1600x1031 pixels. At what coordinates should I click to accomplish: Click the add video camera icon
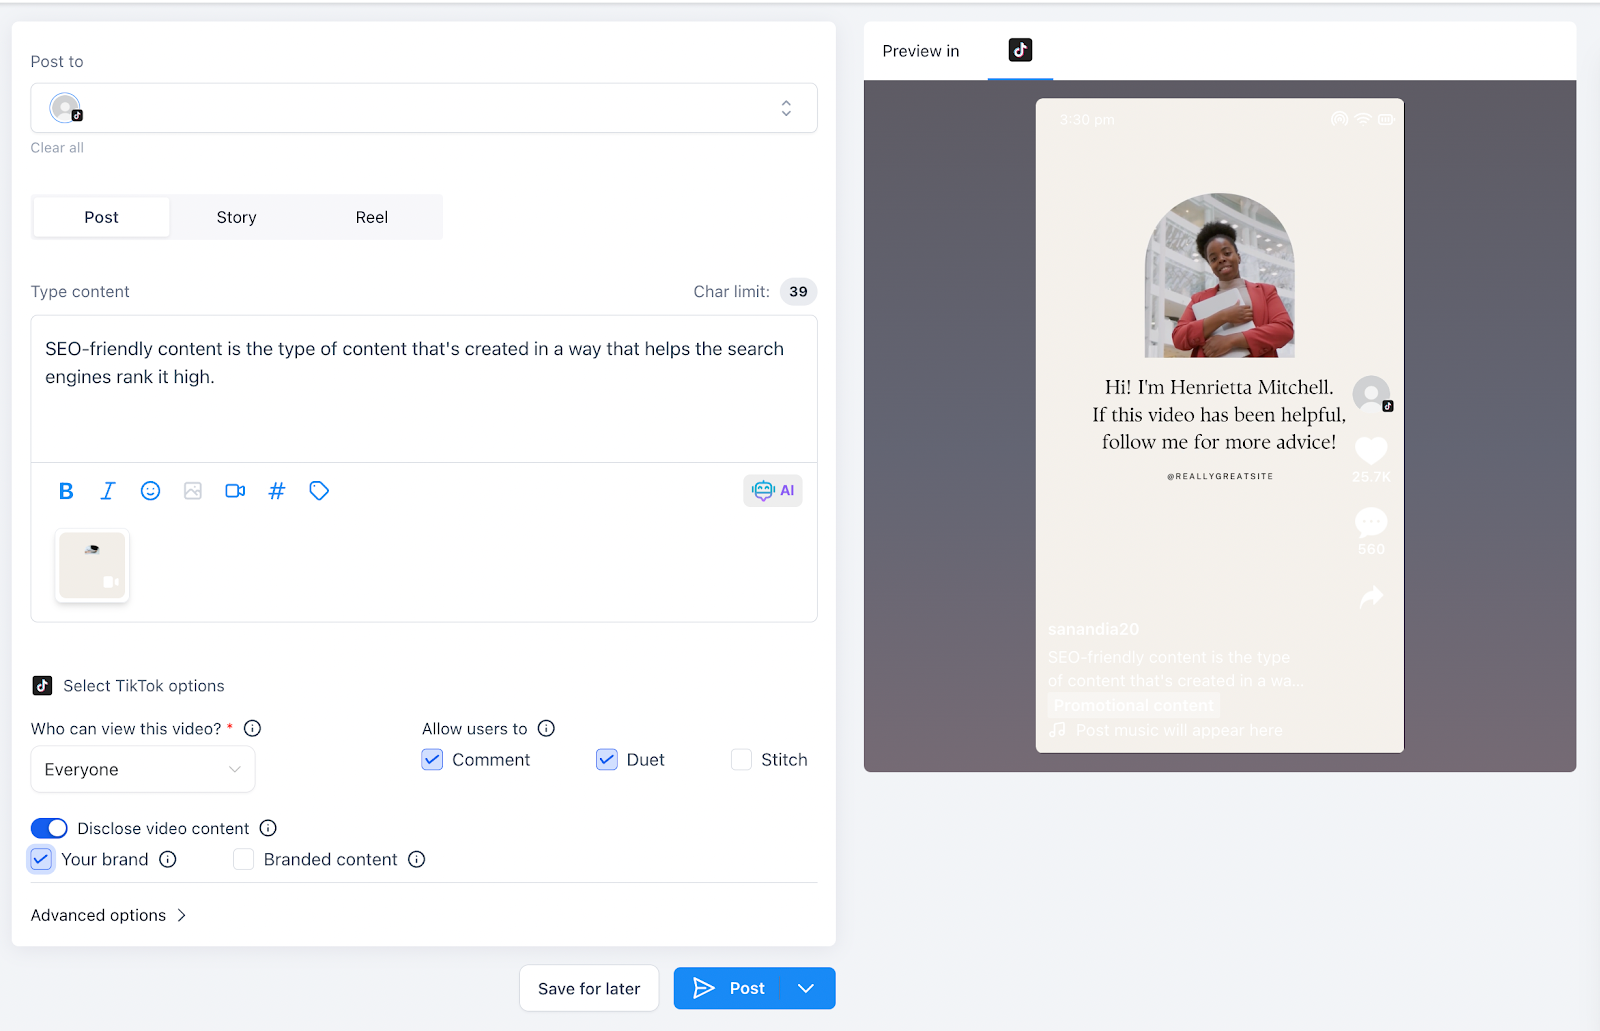click(x=235, y=491)
